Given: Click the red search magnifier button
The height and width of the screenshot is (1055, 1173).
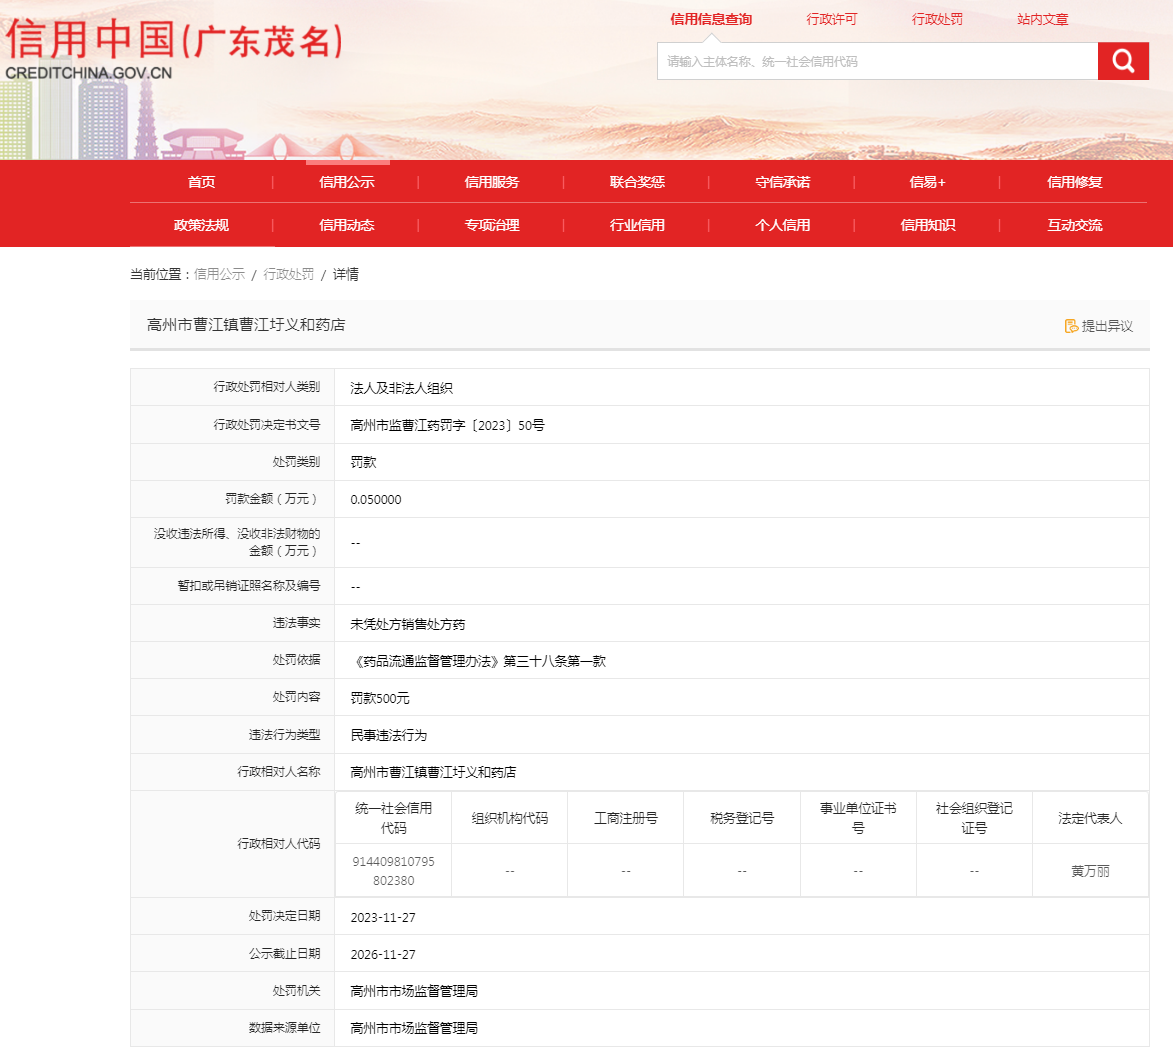Looking at the screenshot, I should (x=1123, y=61).
